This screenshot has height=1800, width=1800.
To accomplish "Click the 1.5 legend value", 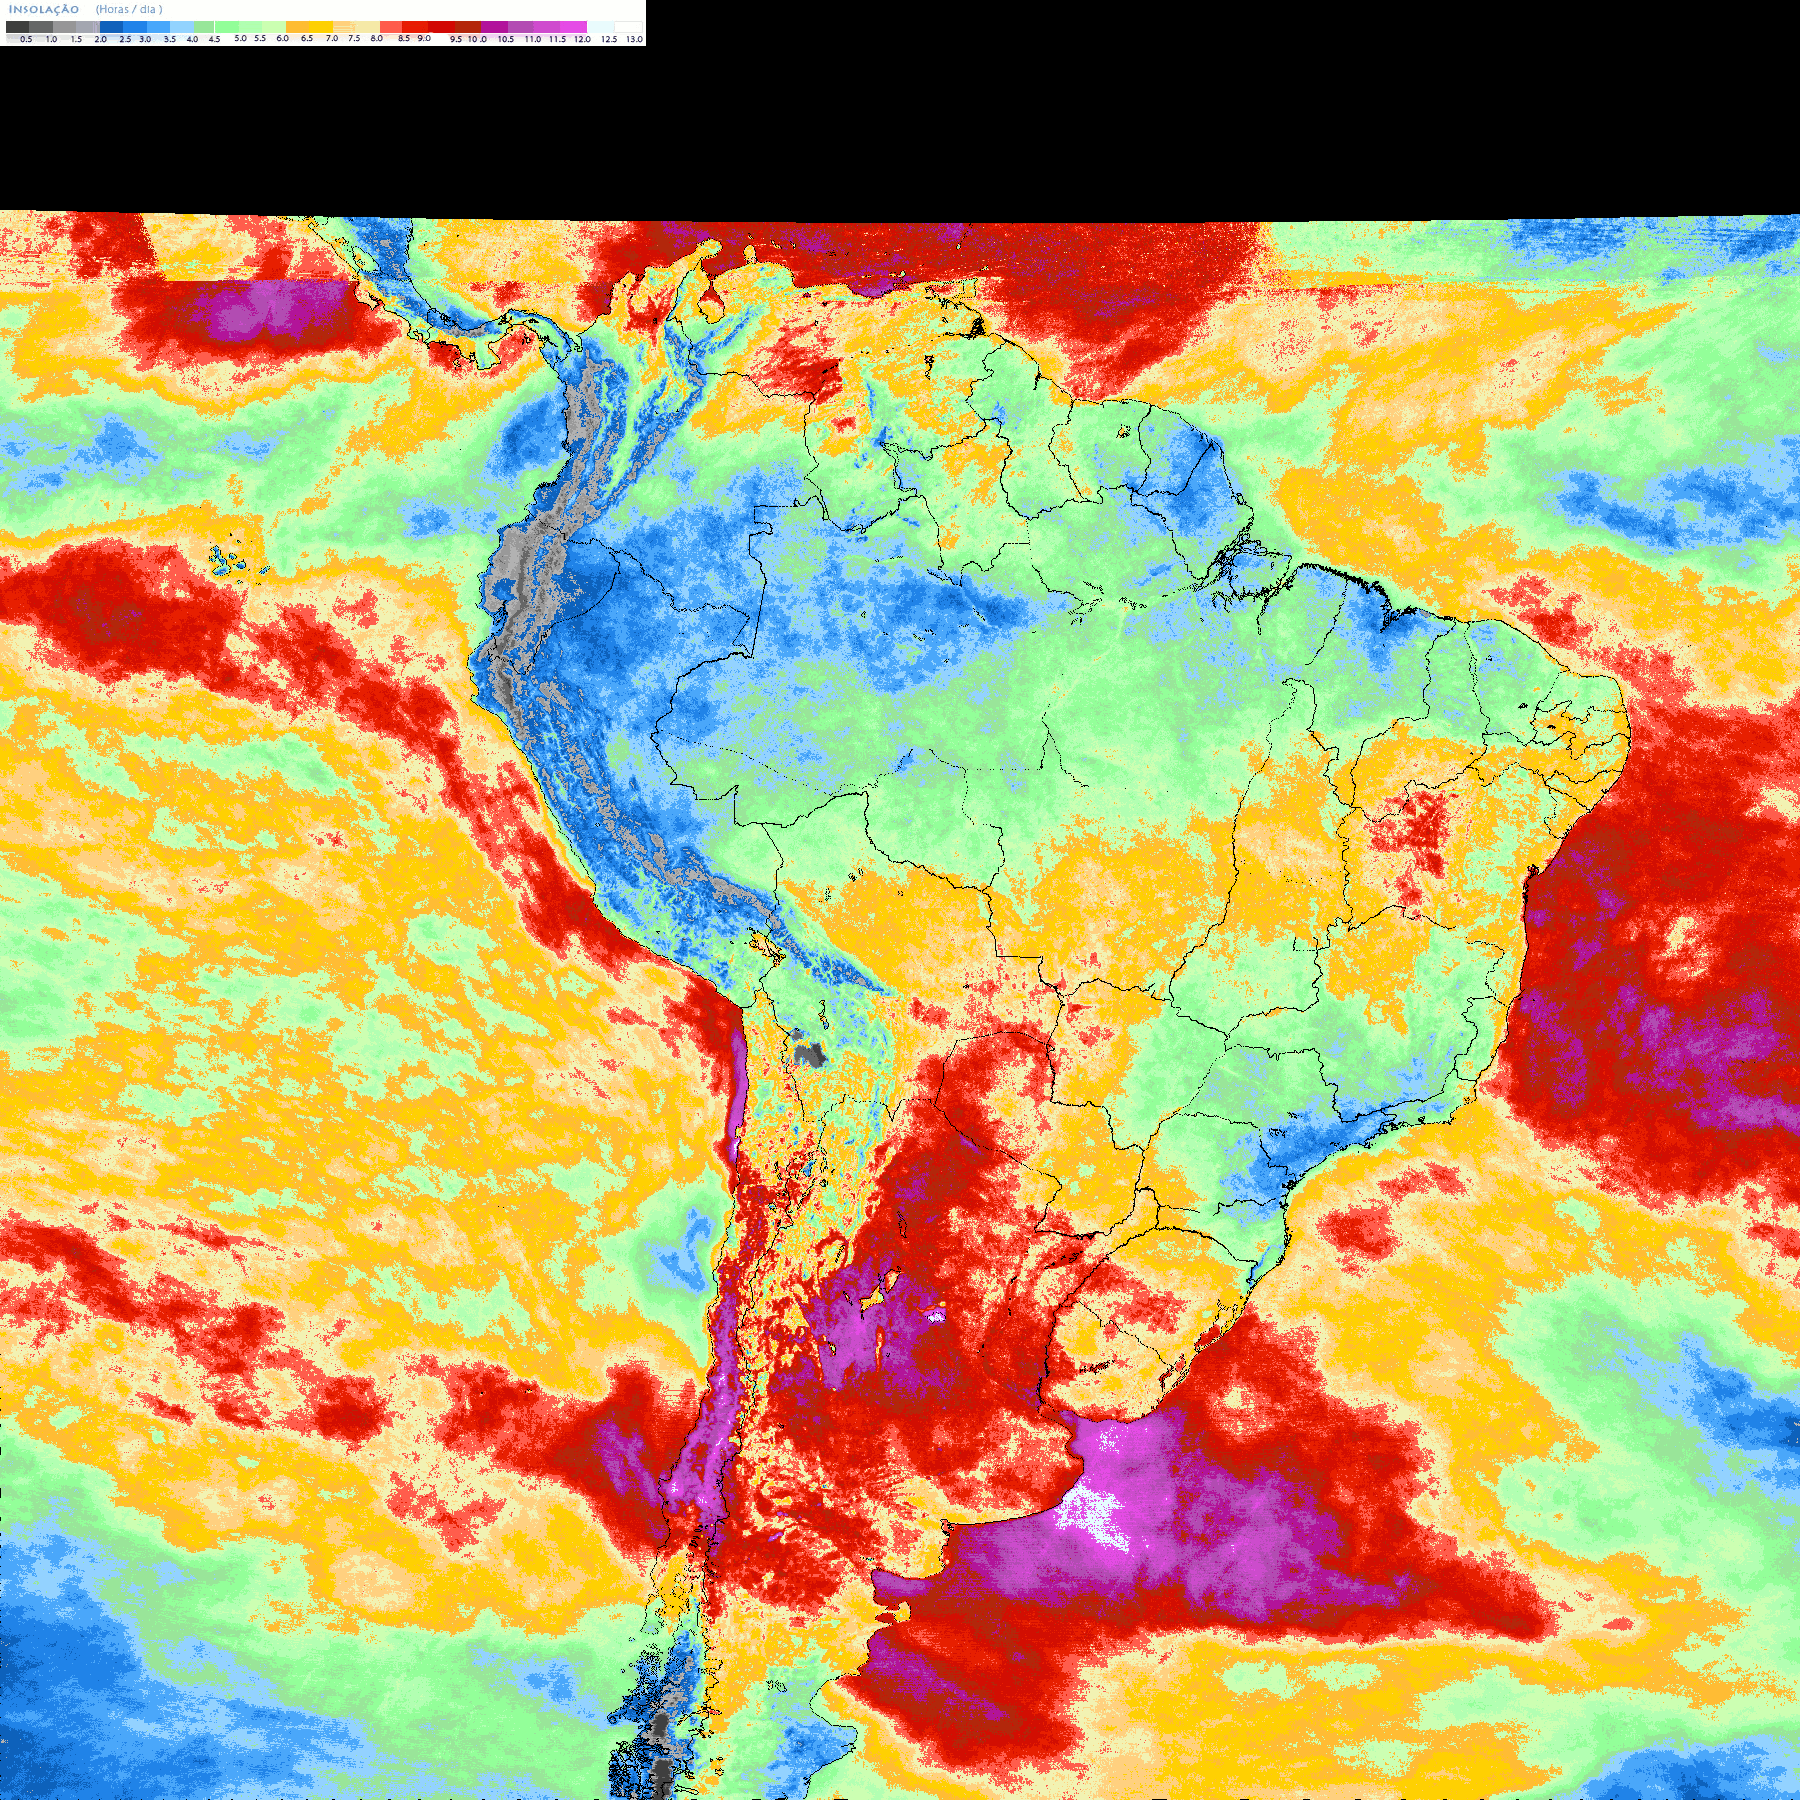I will click(76, 39).
